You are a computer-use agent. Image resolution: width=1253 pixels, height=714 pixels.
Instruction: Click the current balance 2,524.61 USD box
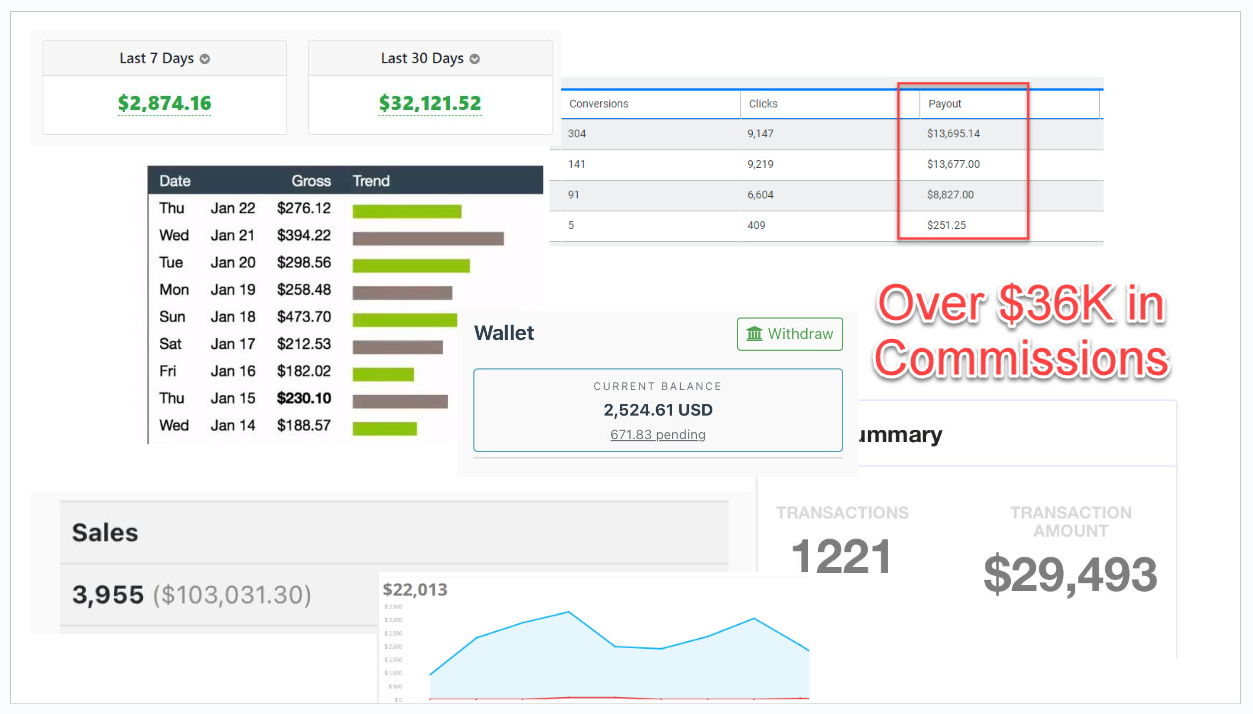pos(657,409)
